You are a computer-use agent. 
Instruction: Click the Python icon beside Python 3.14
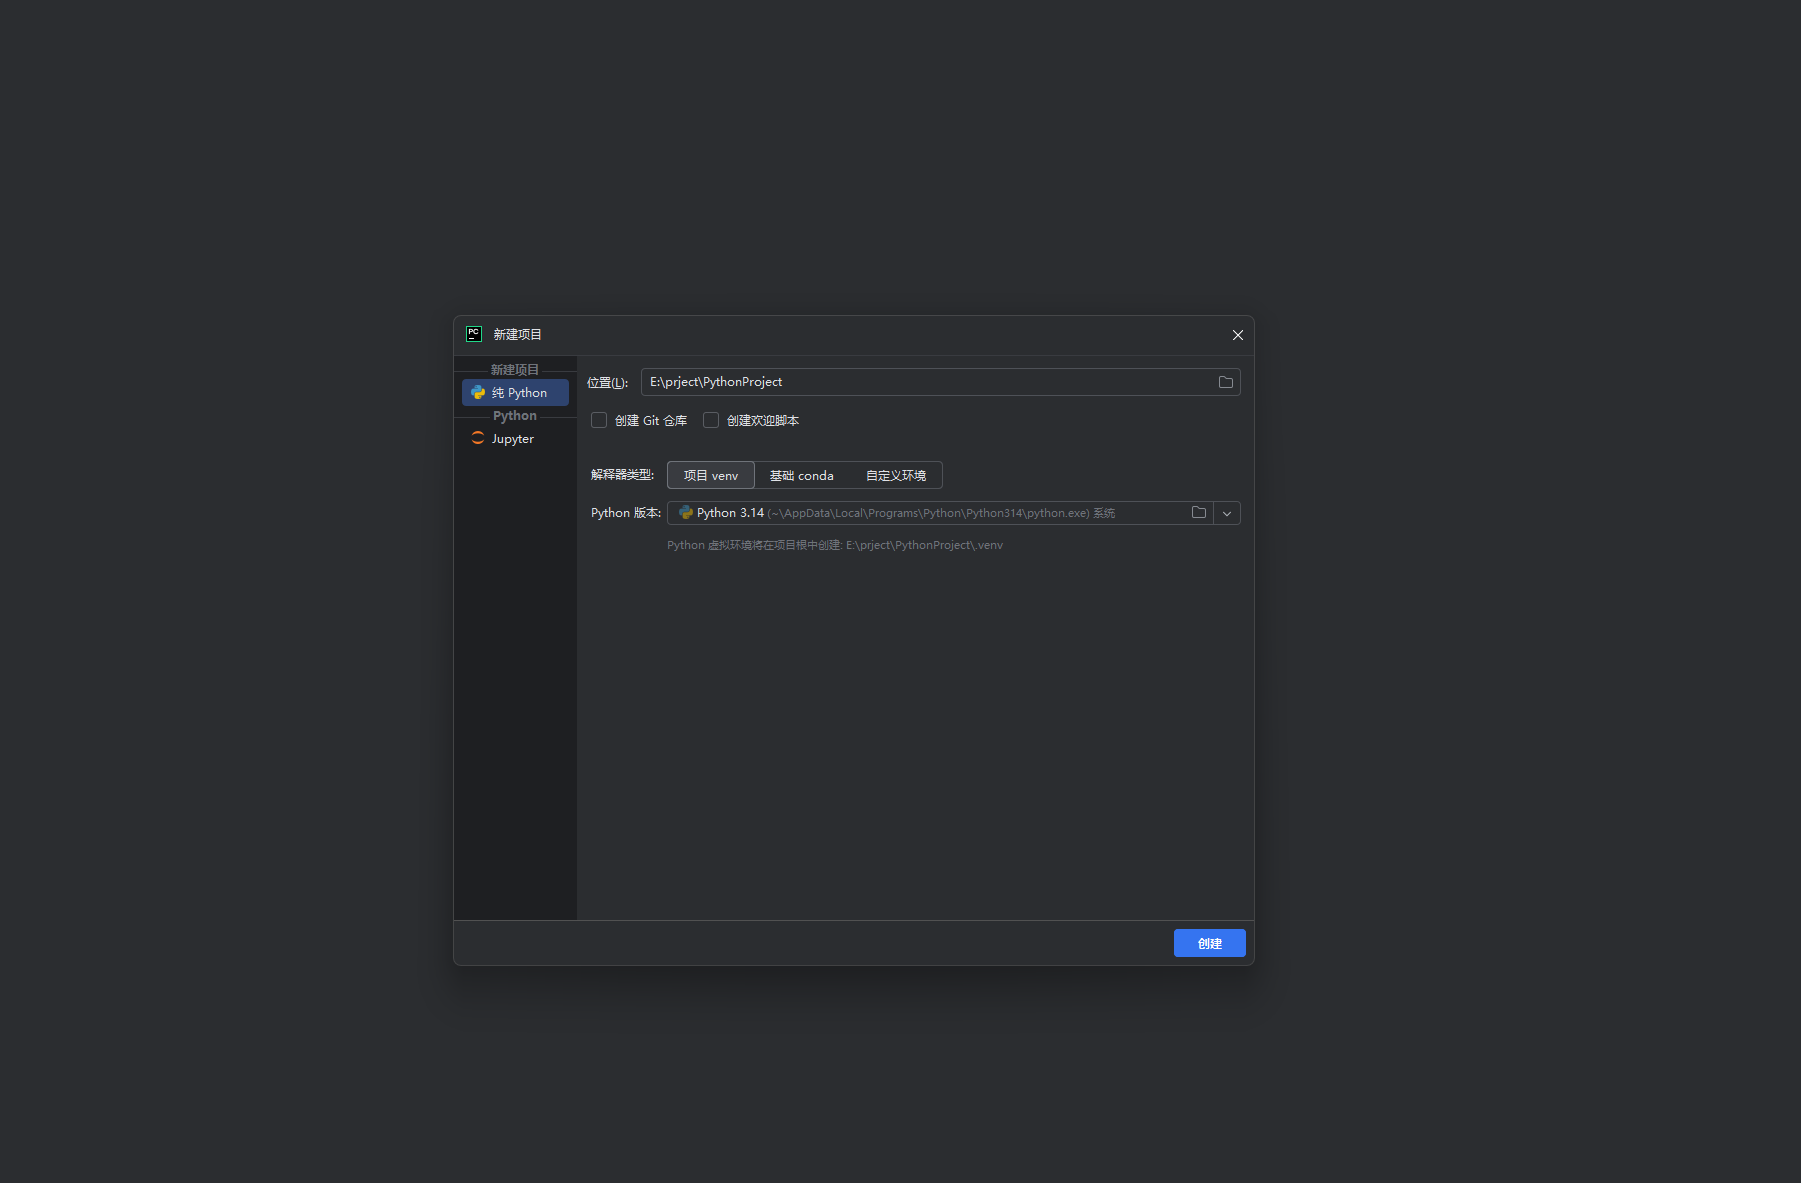coord(685,513)
